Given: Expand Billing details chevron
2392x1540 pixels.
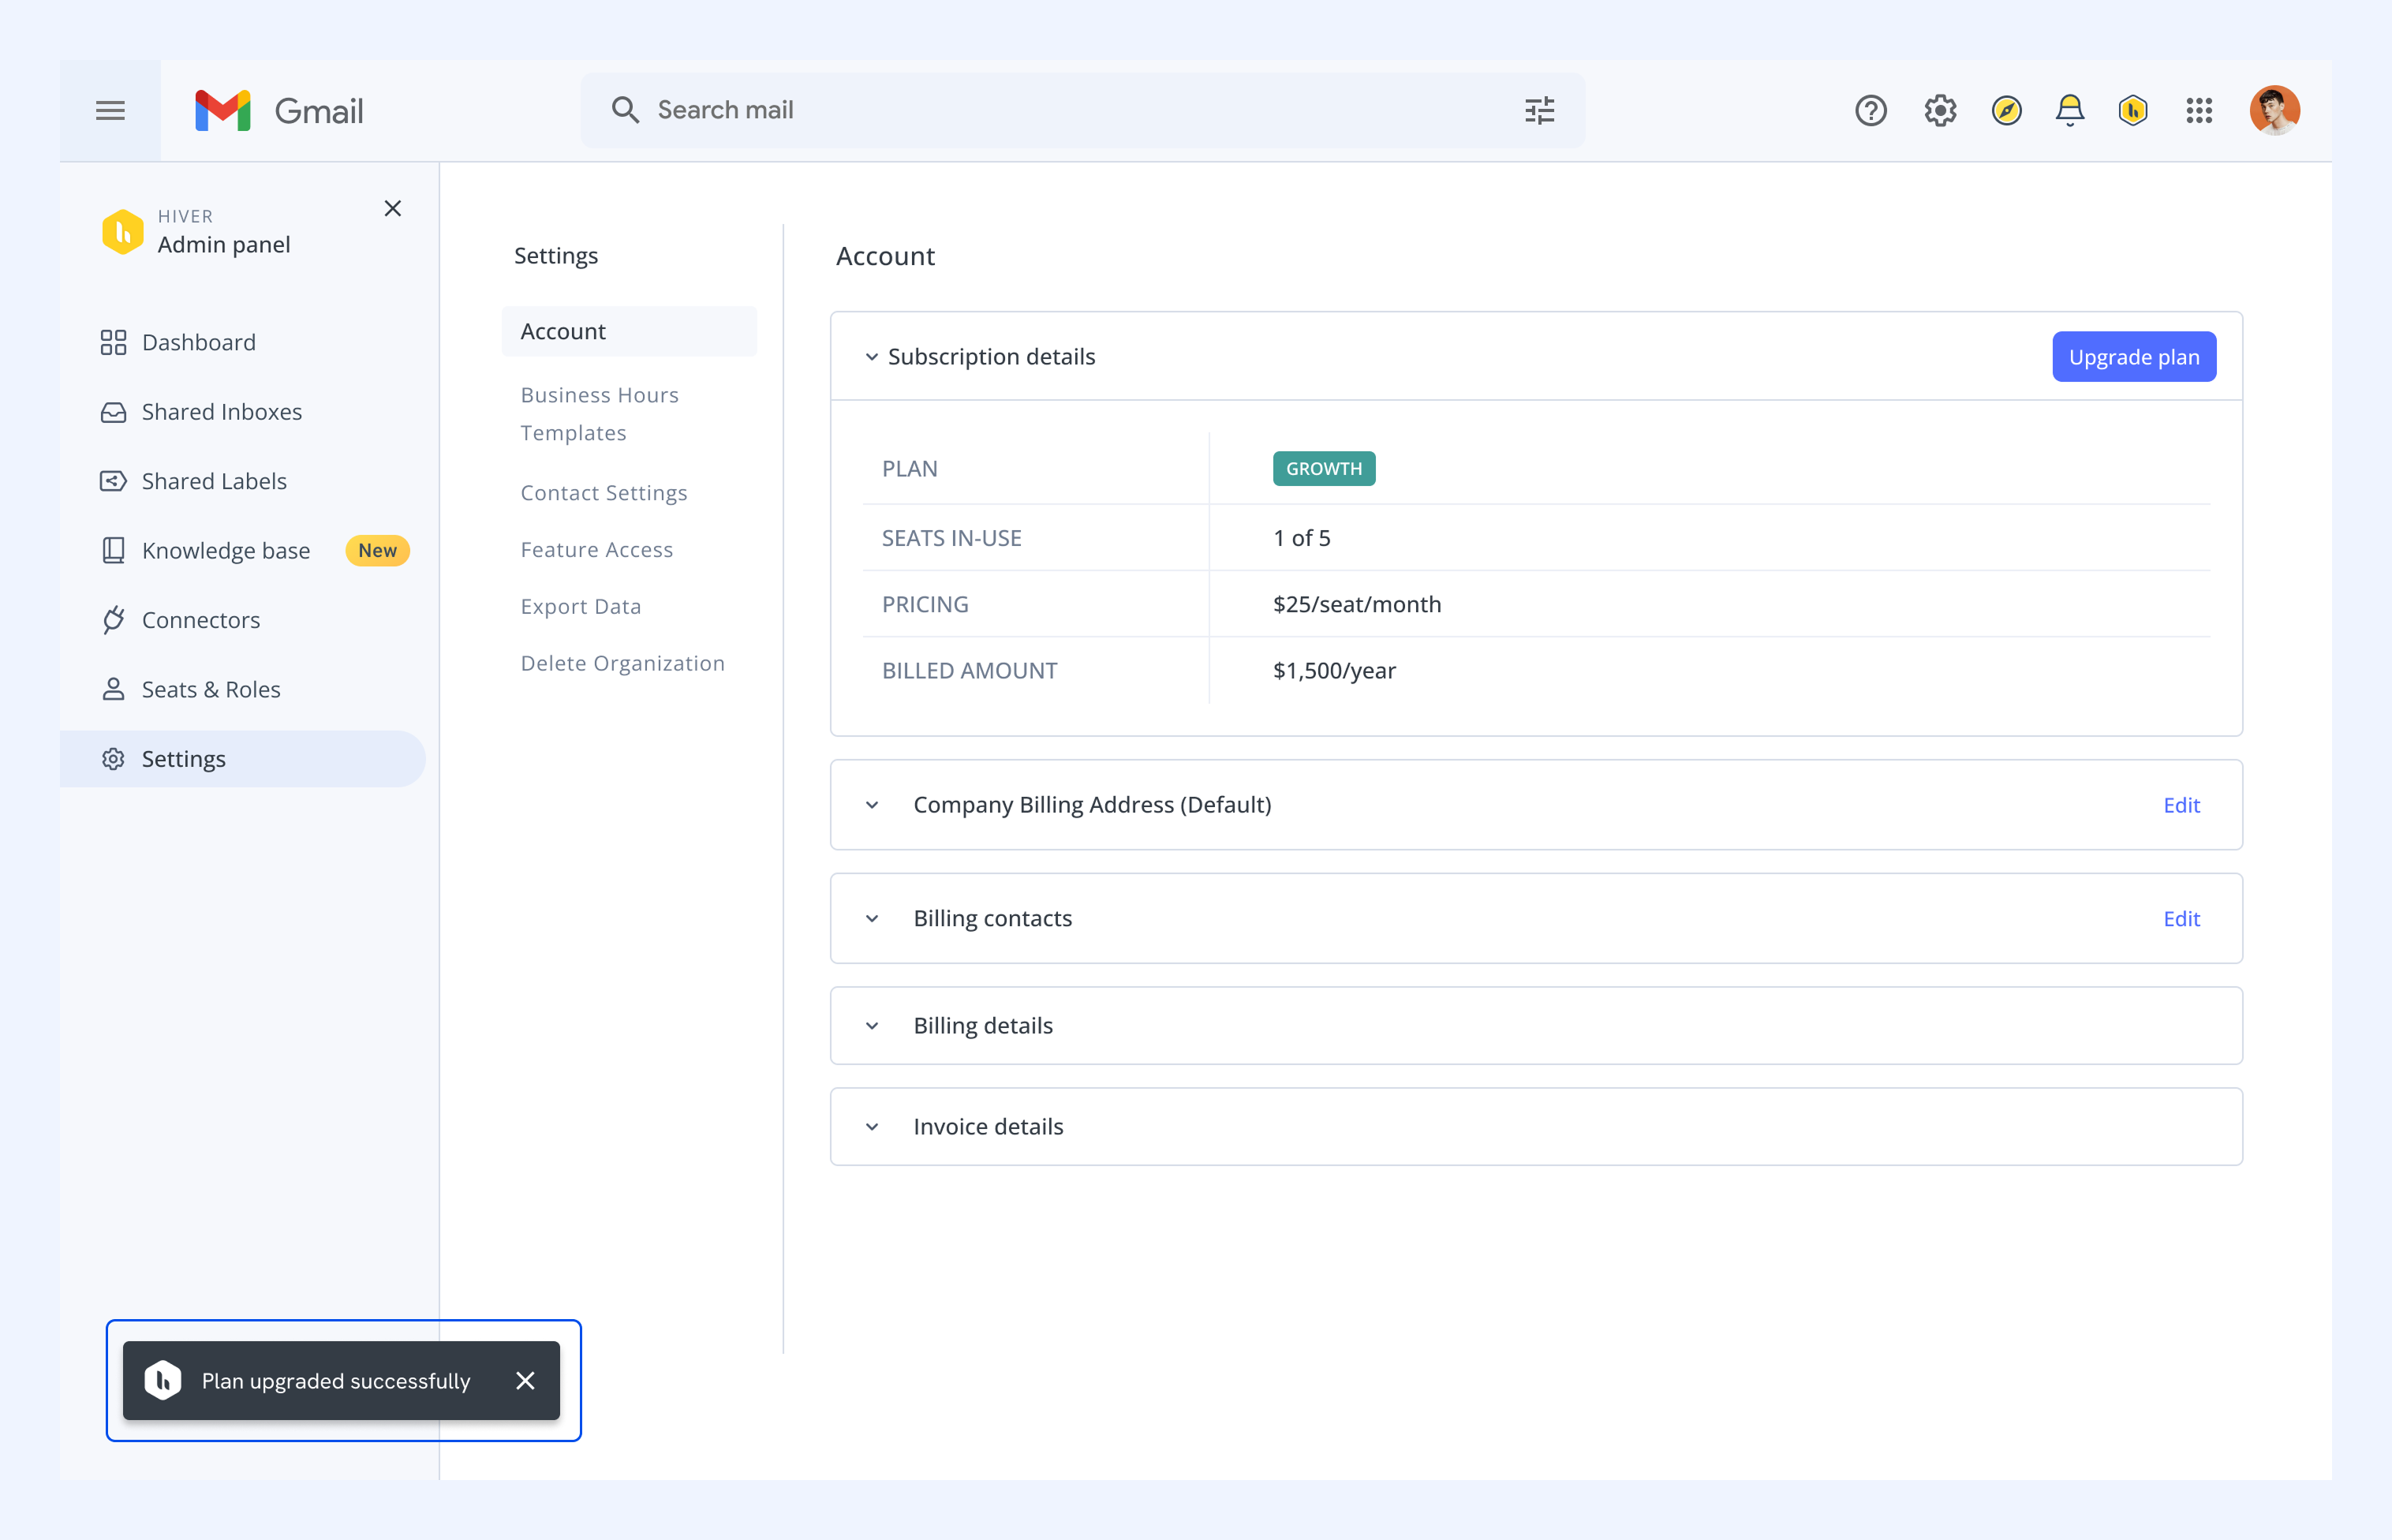Looking at the screenshot, I should coord(871,1025).
